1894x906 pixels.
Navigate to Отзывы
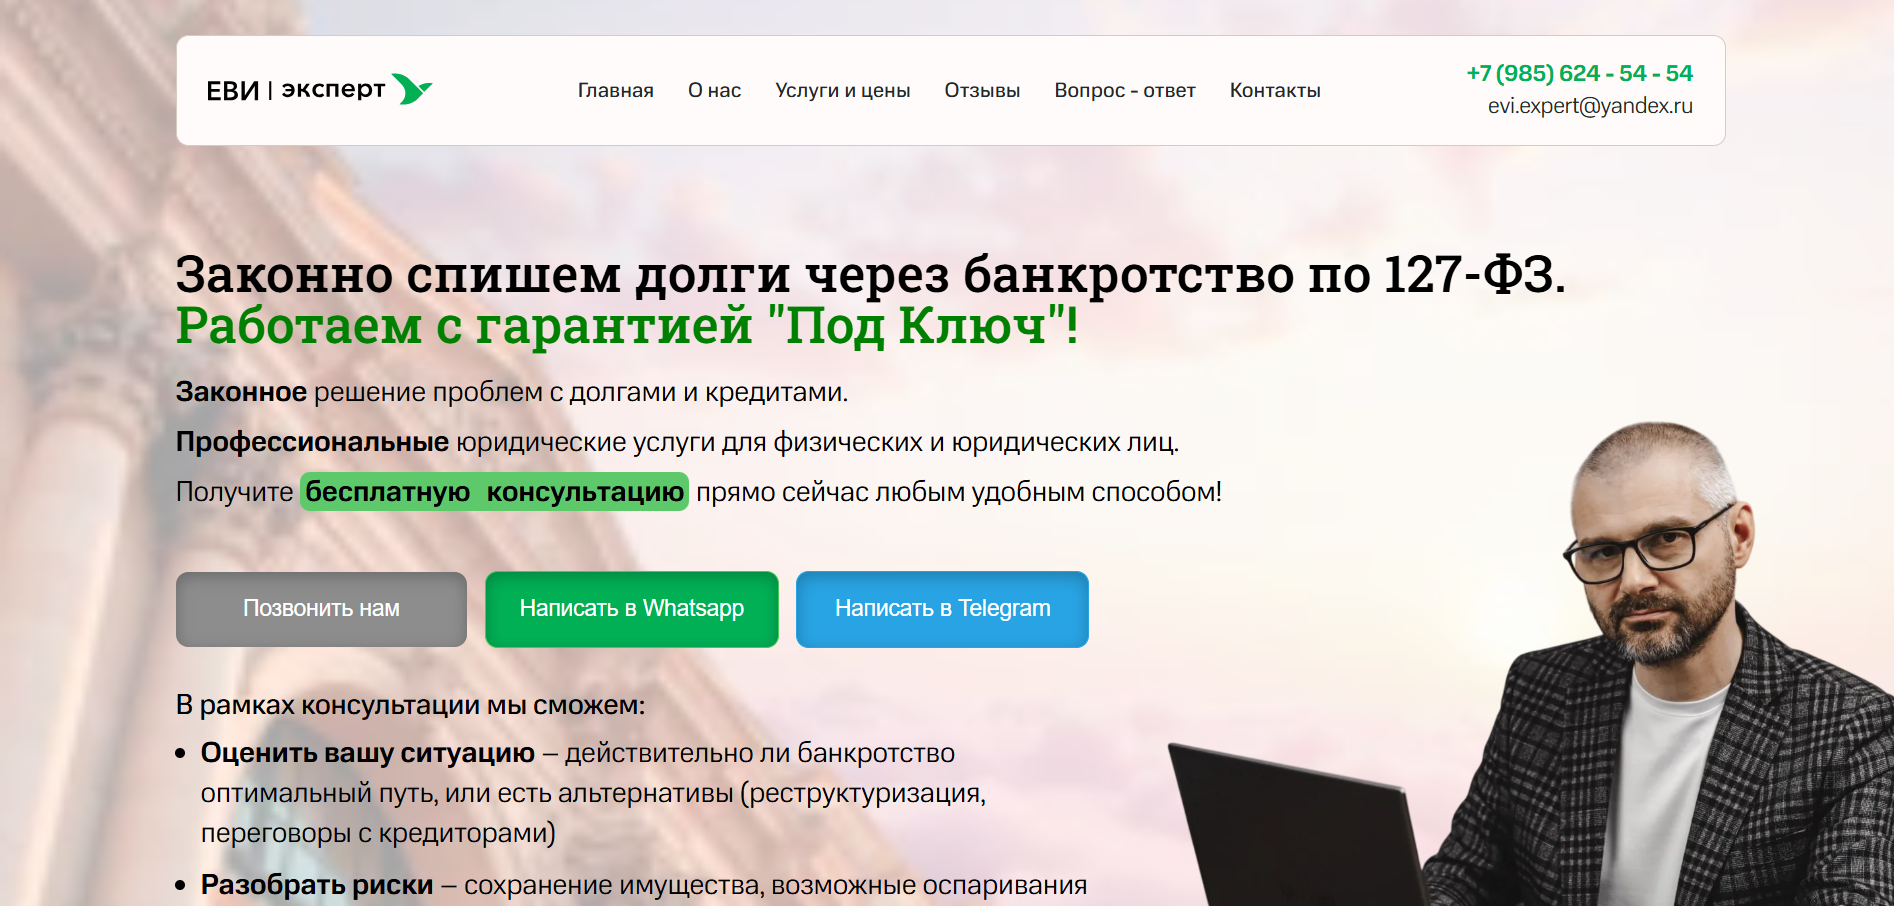coord(982,90)
